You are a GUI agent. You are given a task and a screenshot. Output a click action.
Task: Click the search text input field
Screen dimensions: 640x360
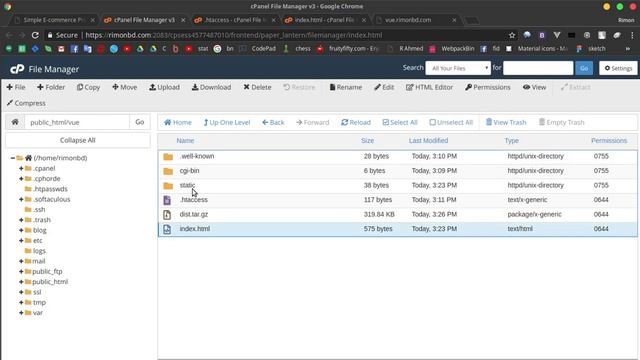(538, 68)
